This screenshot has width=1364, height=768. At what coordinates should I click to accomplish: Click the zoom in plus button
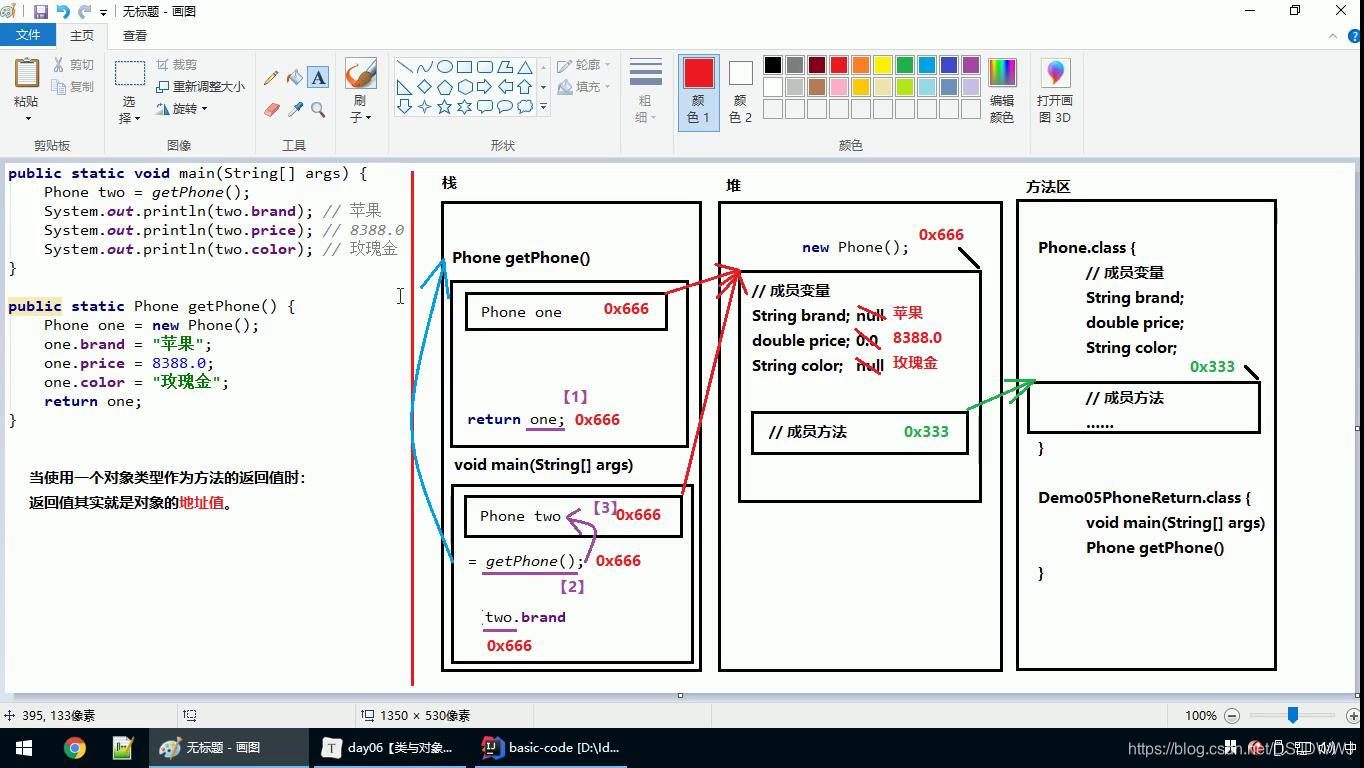(1352, 715)
